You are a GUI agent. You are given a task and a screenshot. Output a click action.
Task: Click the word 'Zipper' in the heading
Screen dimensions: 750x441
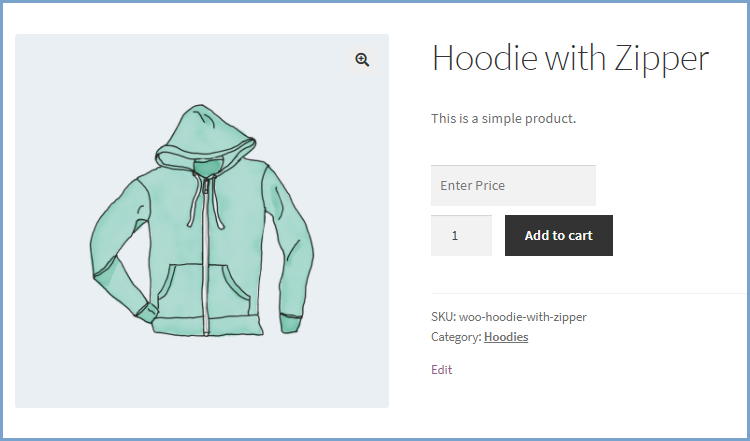point(662,58)
